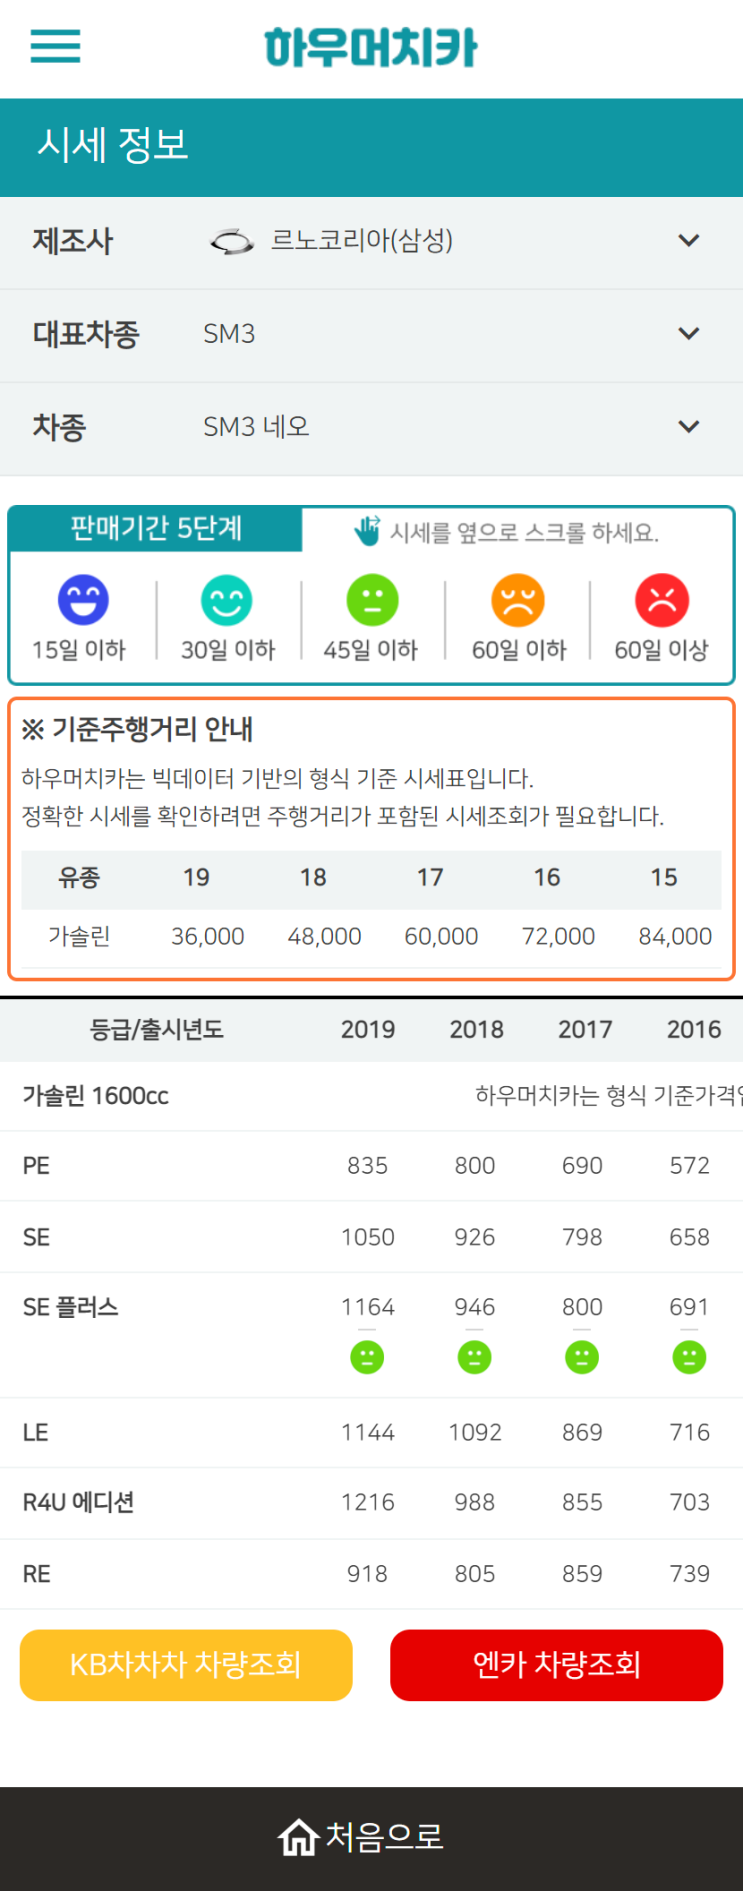Click the 2018 year column header
The width and height of the screenshot is (743, 1891).
coord(476,1029)
